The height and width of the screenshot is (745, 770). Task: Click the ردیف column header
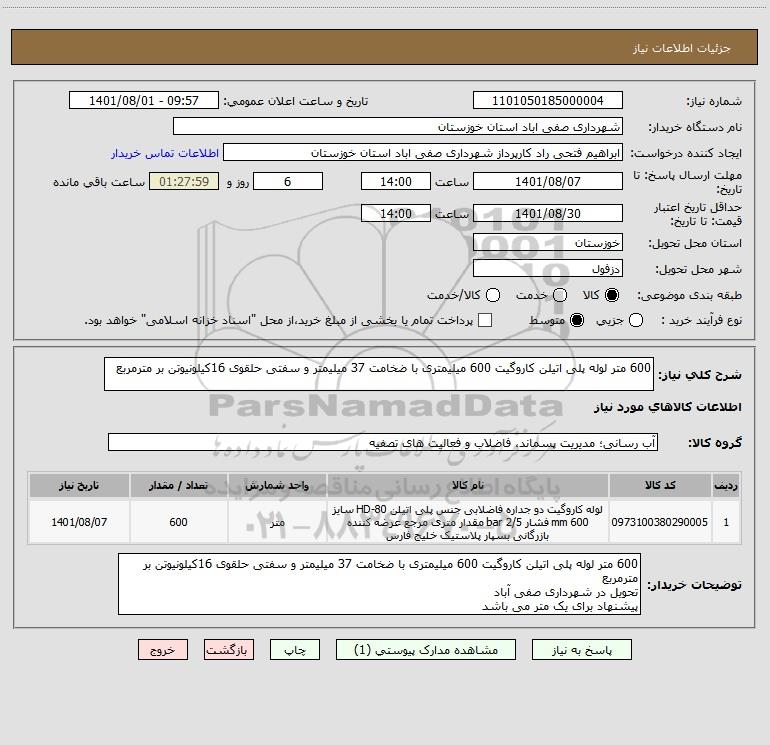pos(726,485)
